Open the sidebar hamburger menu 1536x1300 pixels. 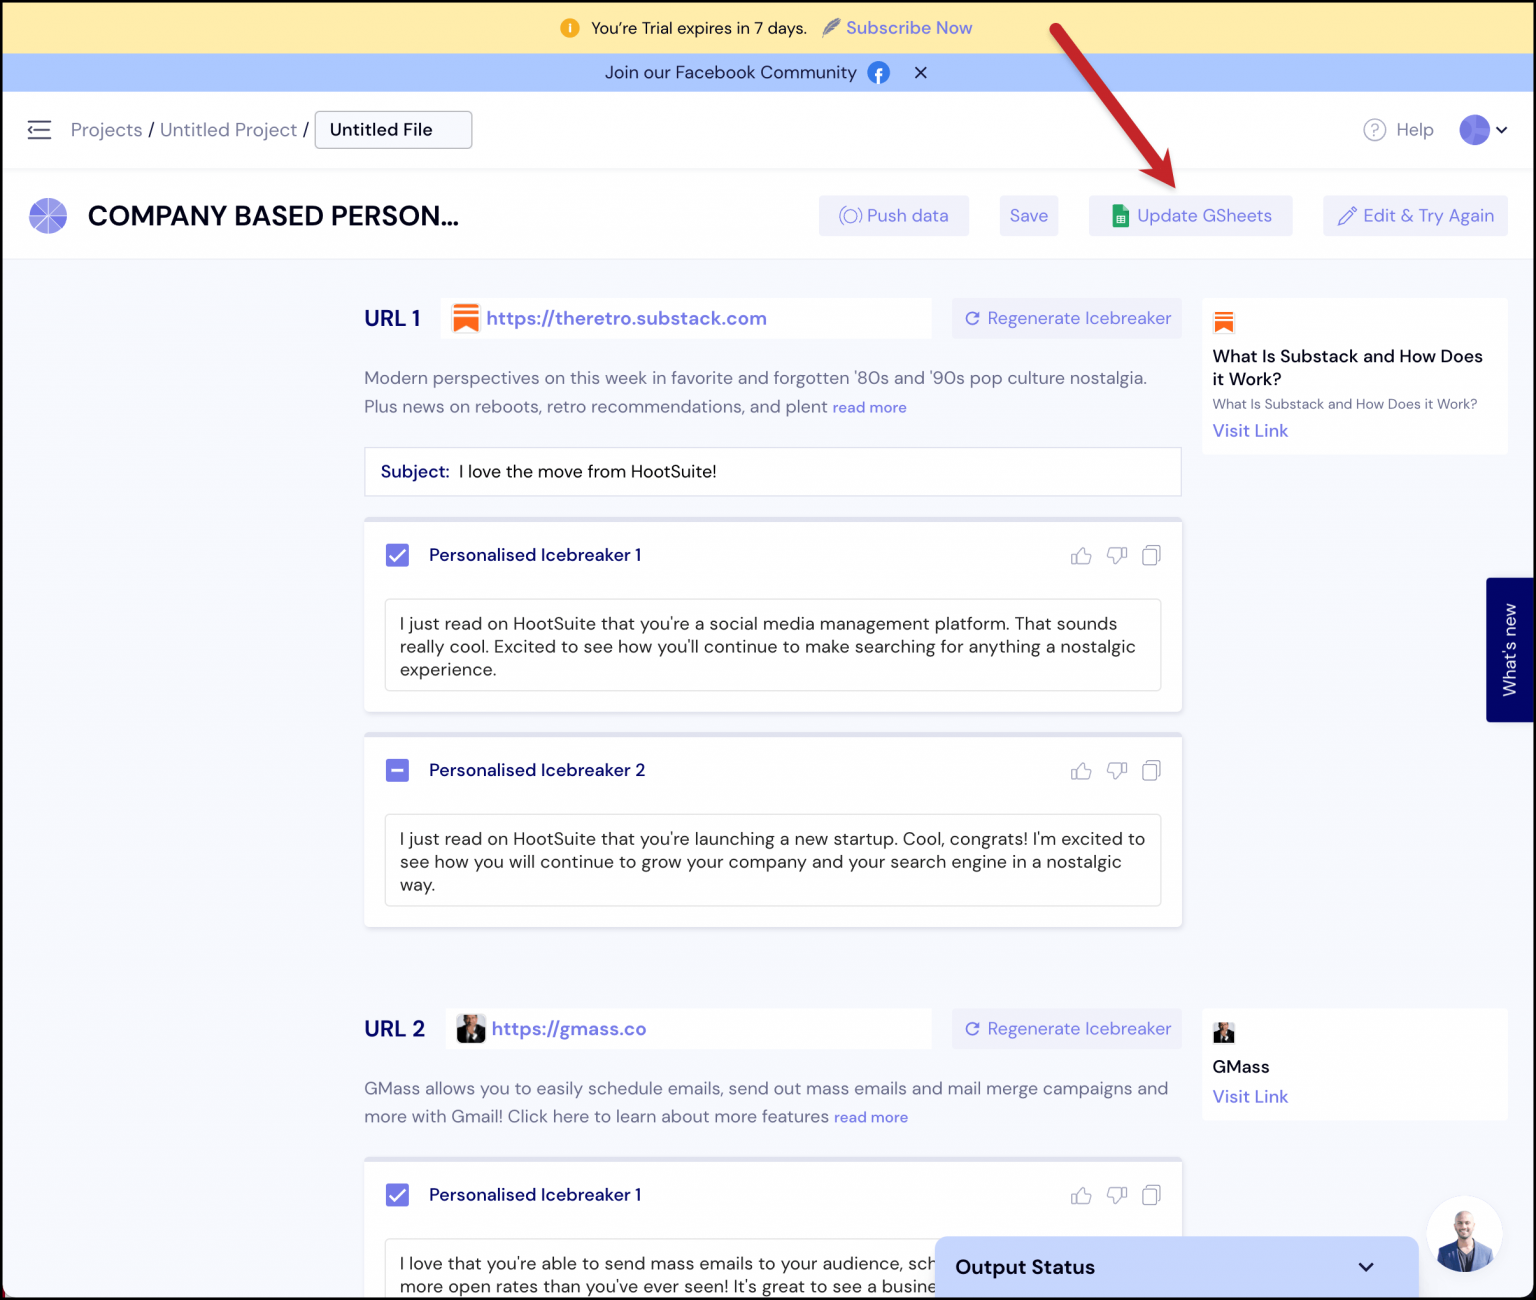coord(39,130)
